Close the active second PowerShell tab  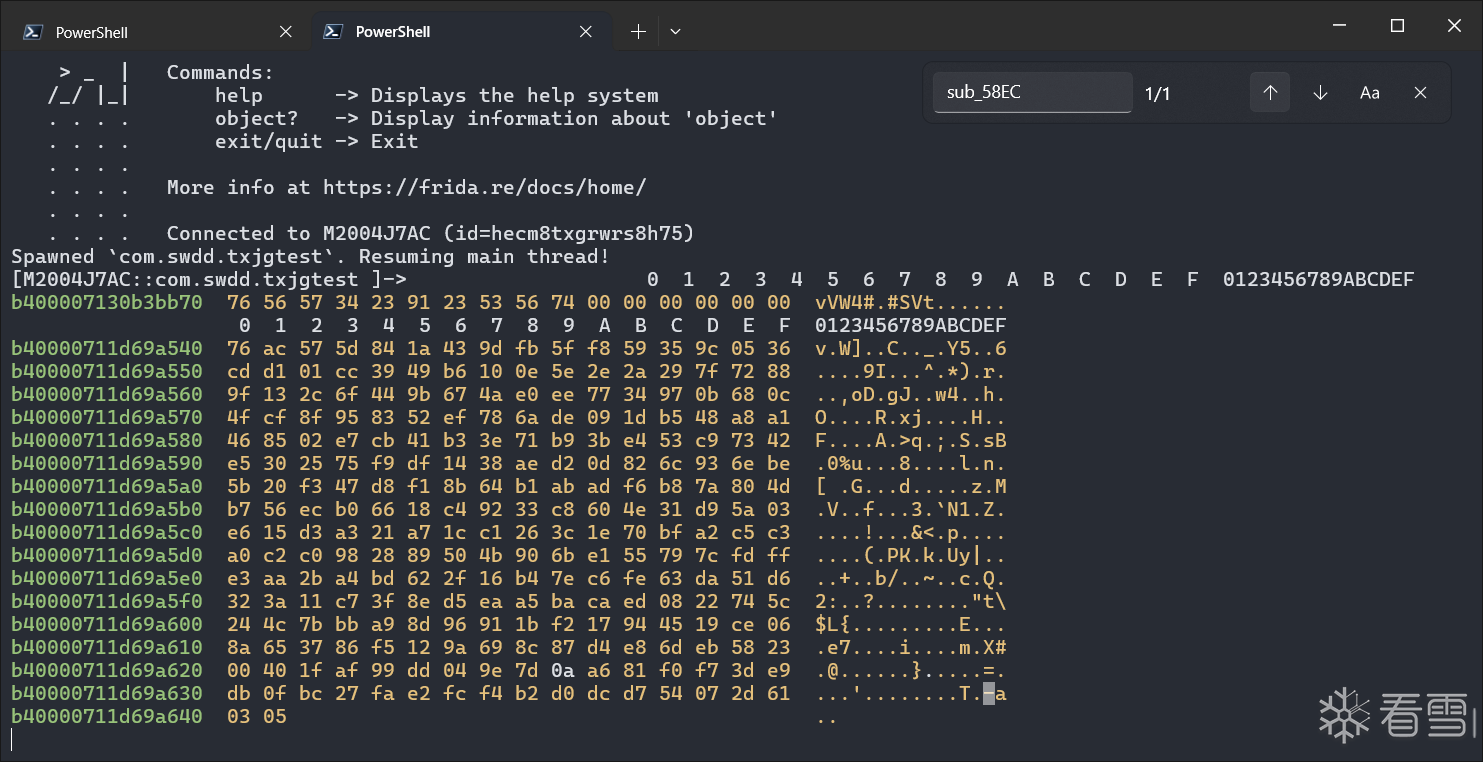tap(587, 32)
